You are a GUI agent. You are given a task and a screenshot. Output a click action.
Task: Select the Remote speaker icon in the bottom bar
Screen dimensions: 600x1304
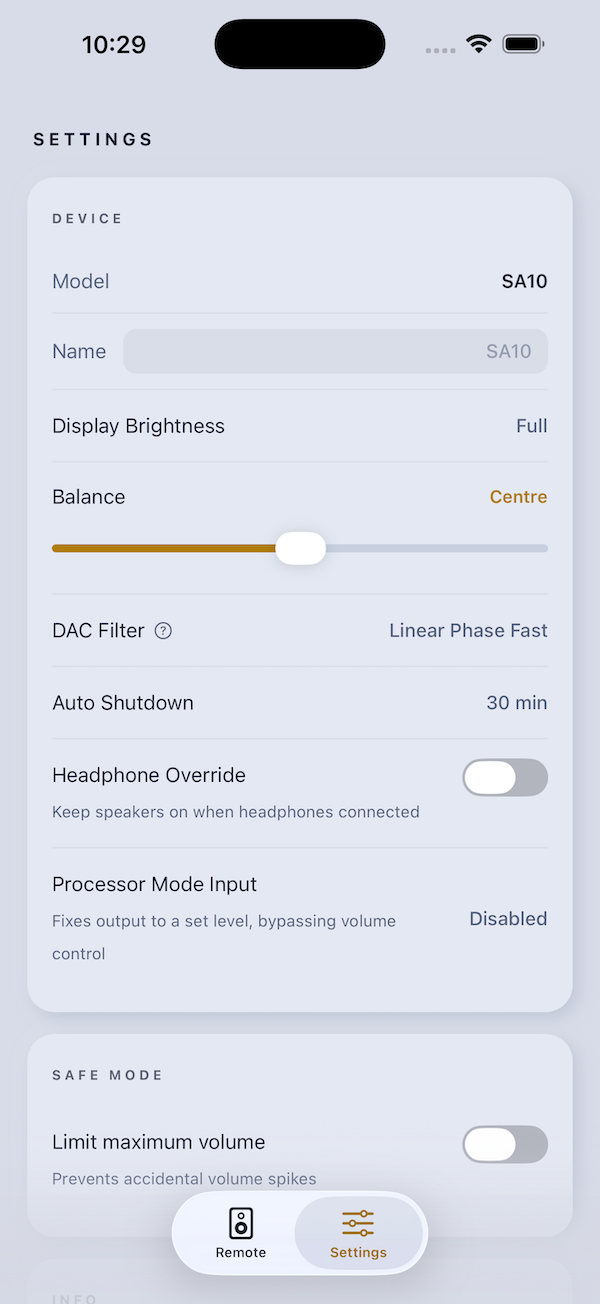coord(240,1221)
